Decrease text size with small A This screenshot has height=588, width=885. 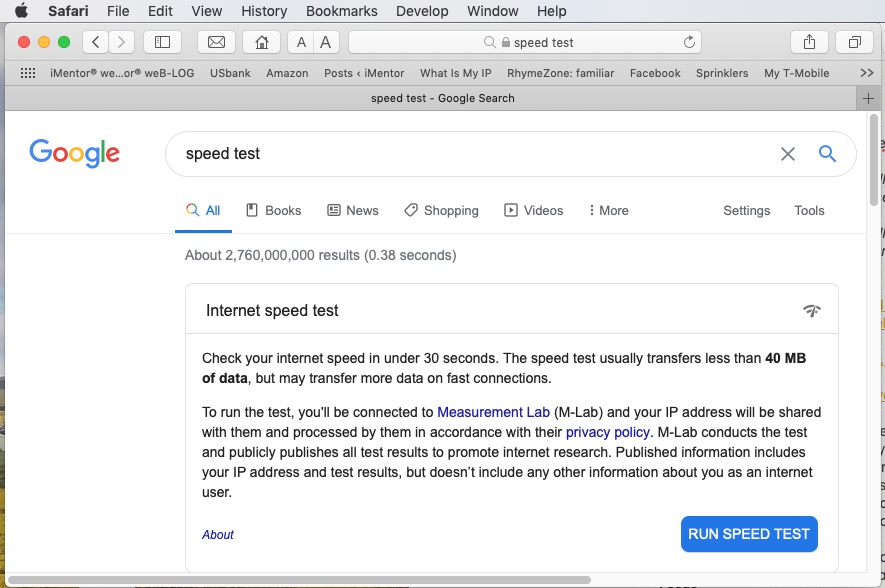tap(301, 42)
